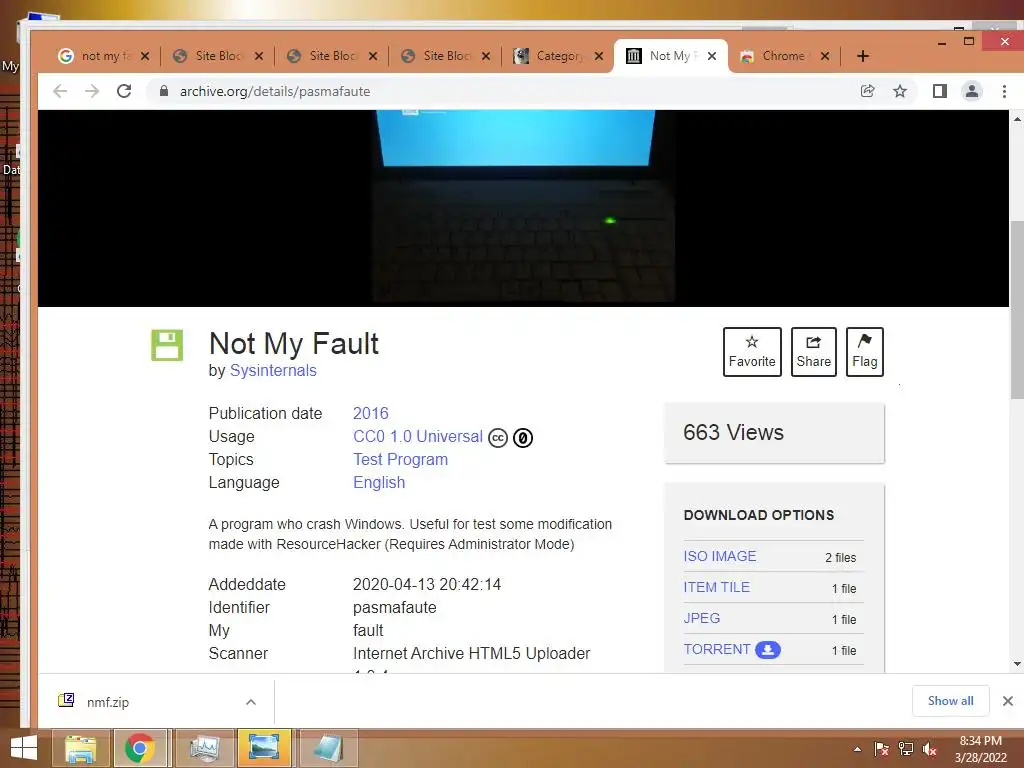Image resolution: width=1024 pixels, height=768 pixels.
Task: Click the Not My Fault title heading
Action: (294, 344)
